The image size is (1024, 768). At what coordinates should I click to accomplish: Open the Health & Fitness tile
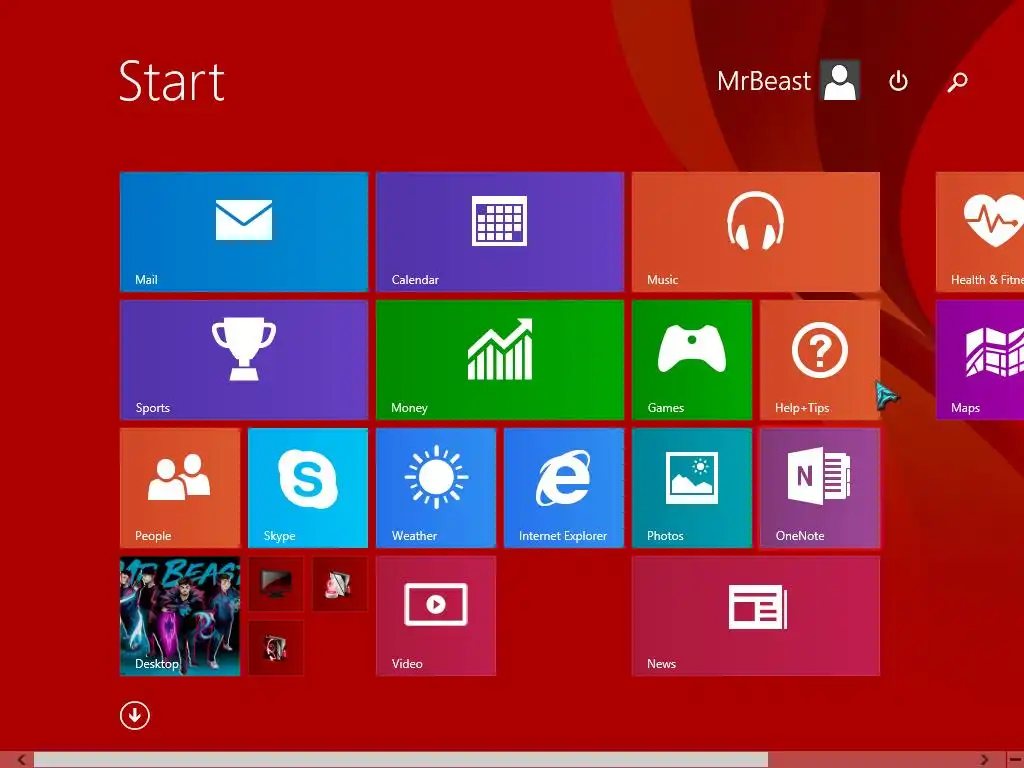tap(980, 232)
